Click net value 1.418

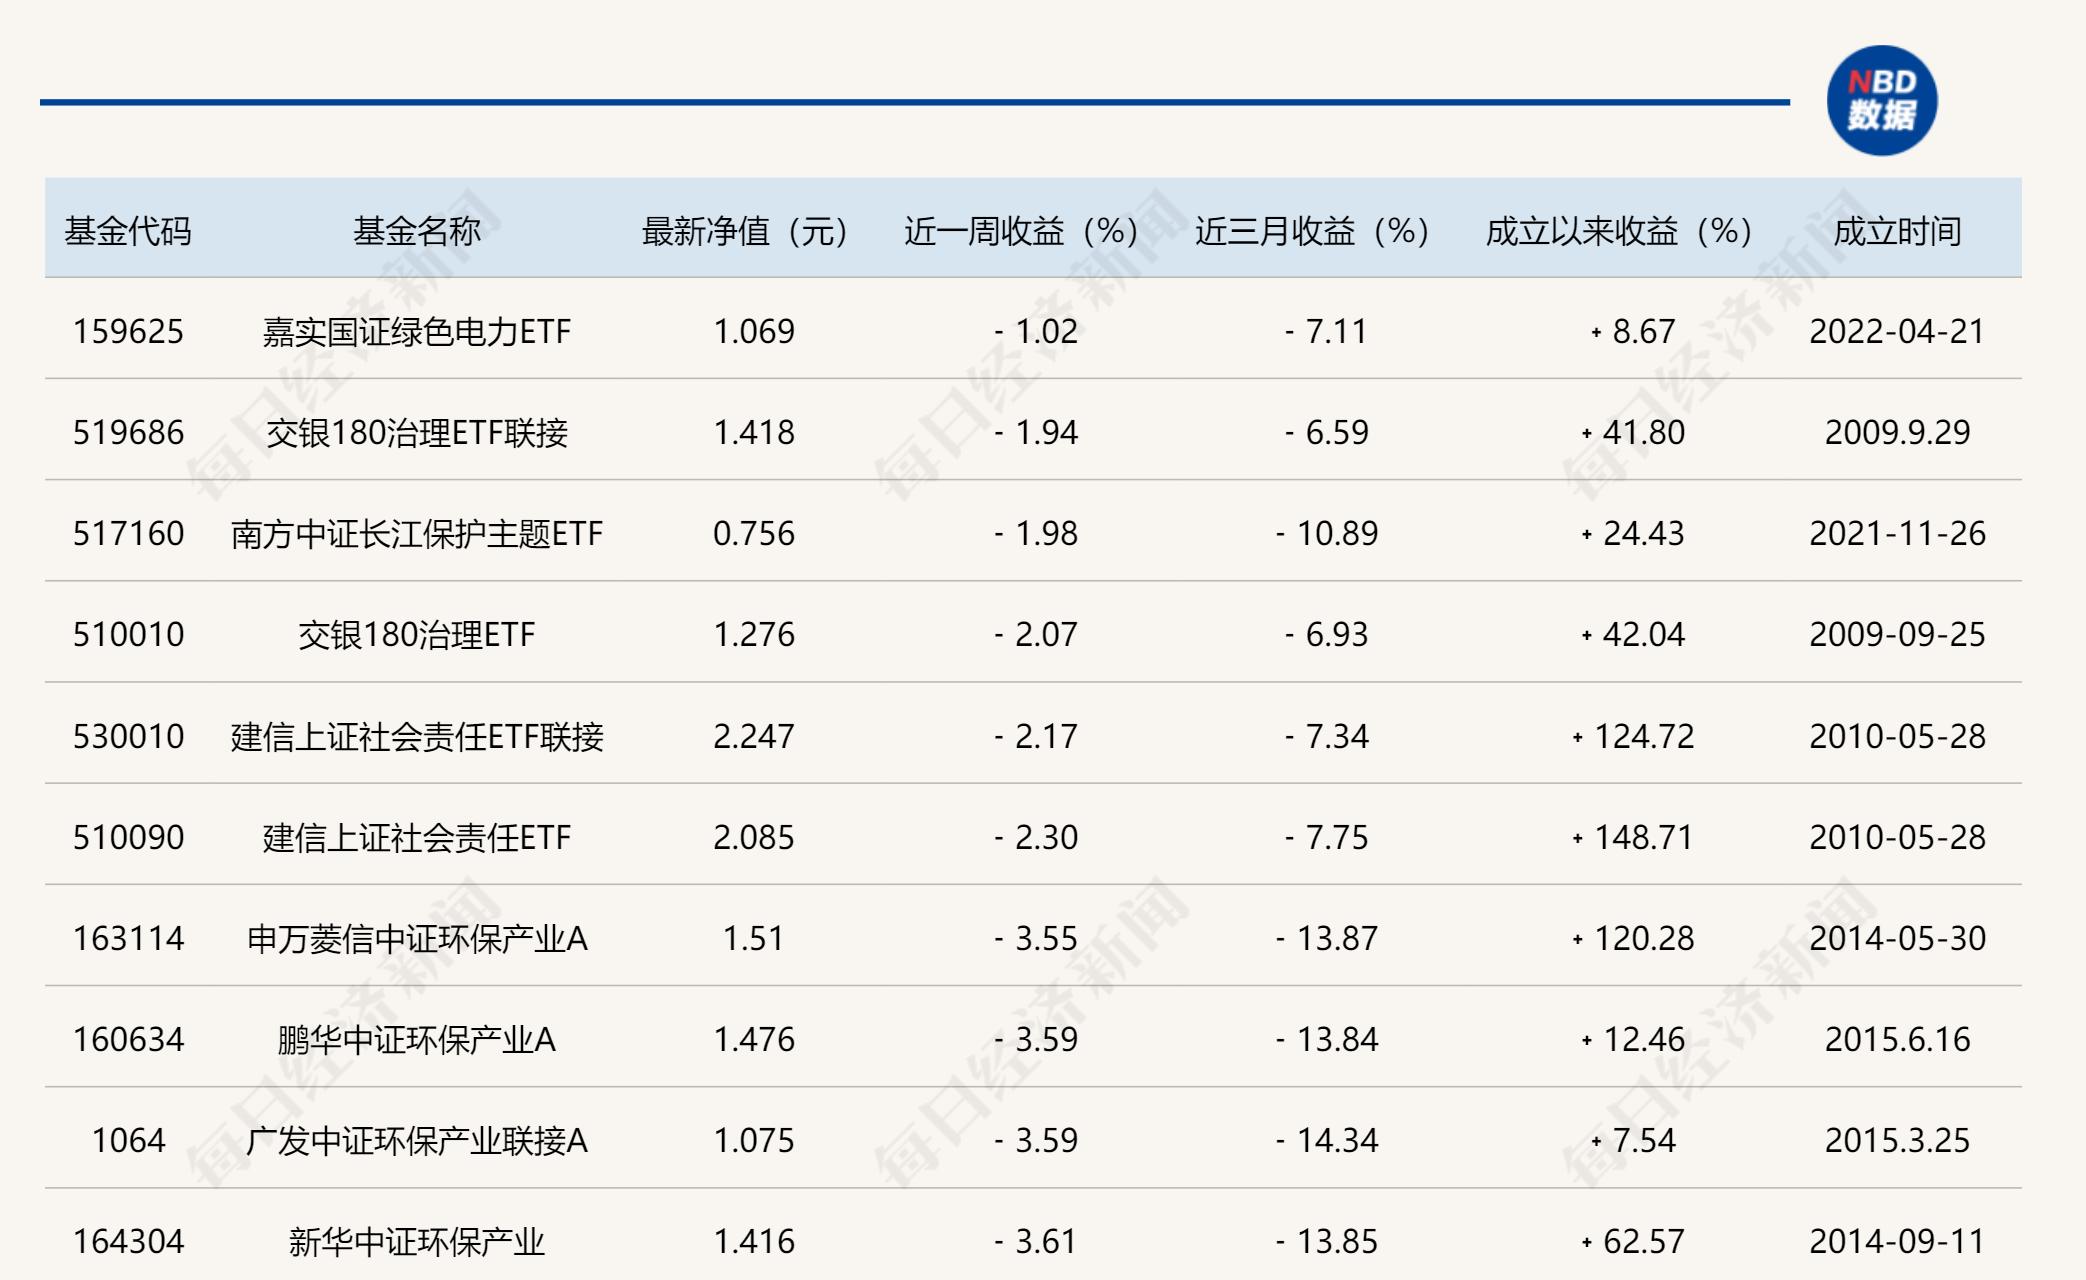(754, 432)
